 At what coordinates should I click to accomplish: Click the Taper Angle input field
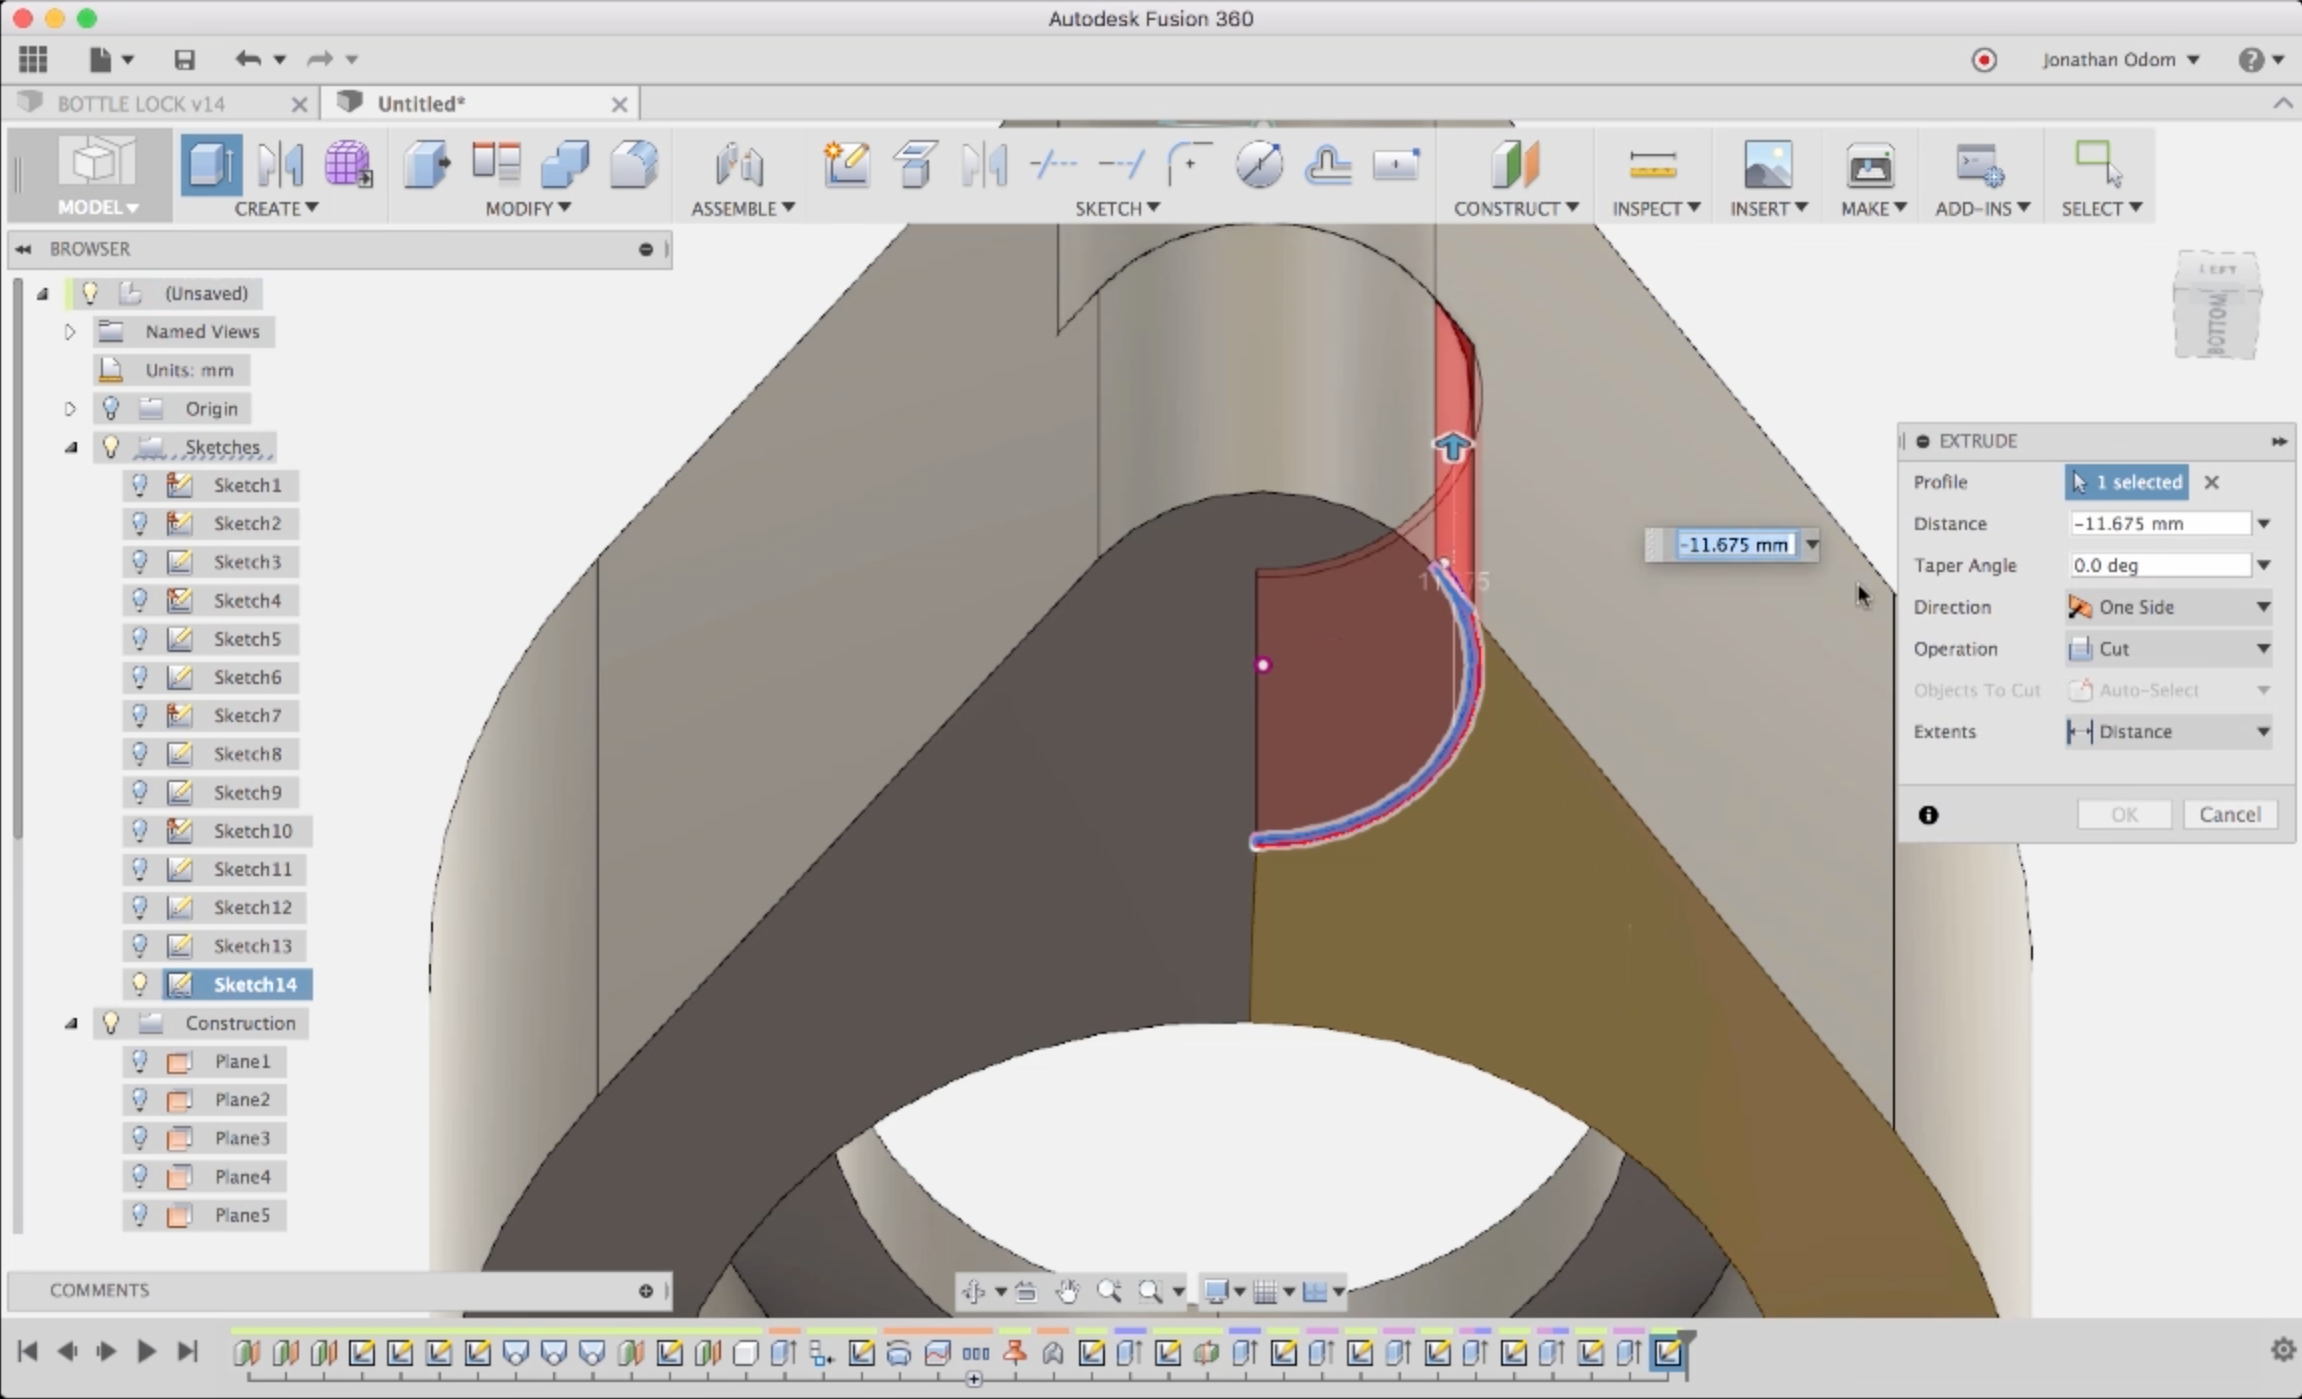pos(2158,565)
